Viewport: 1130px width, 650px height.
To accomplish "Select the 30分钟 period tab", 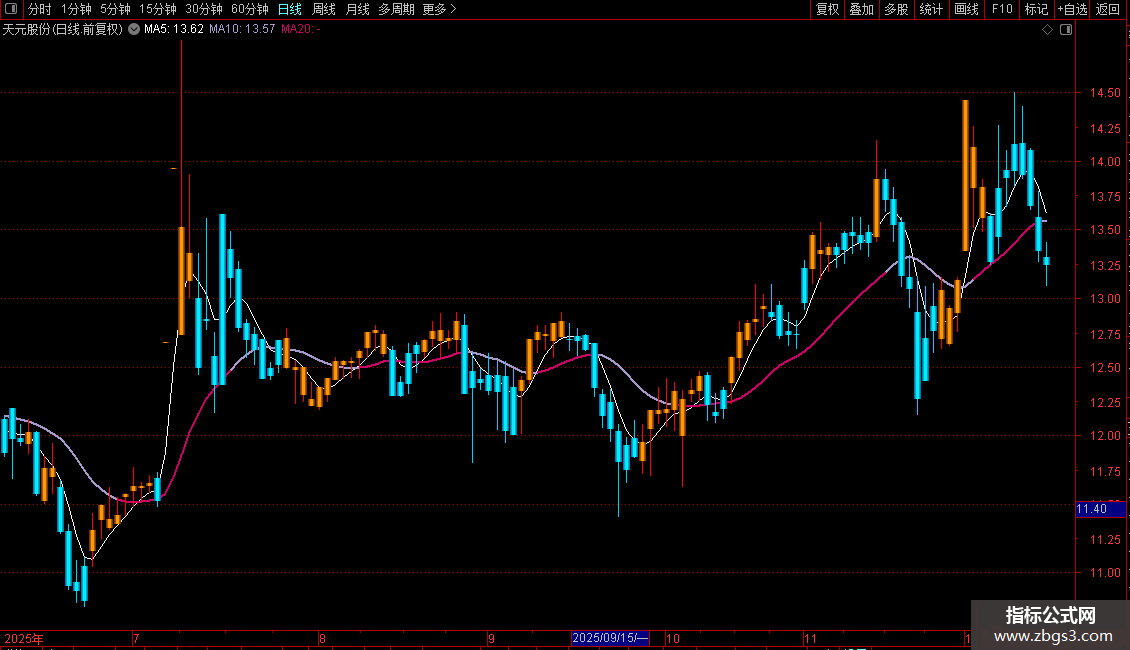I will coord(204,9).
